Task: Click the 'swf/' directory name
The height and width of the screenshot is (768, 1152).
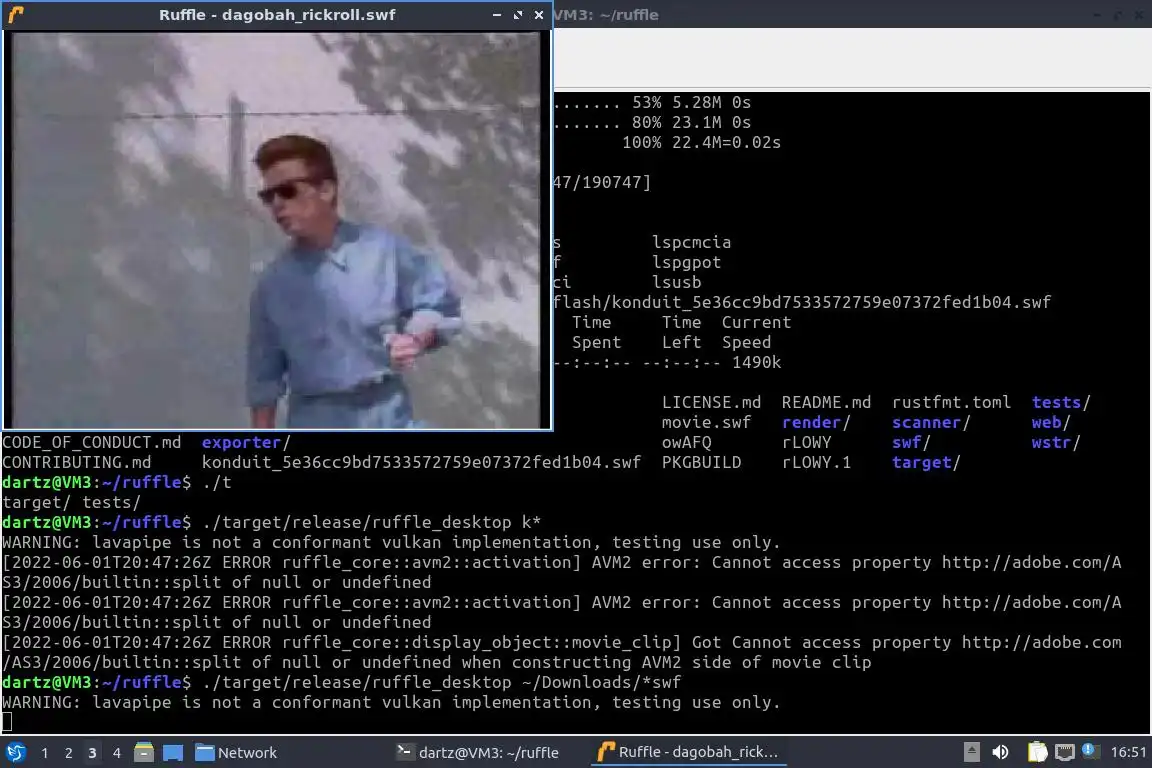Action: [911, 442]
